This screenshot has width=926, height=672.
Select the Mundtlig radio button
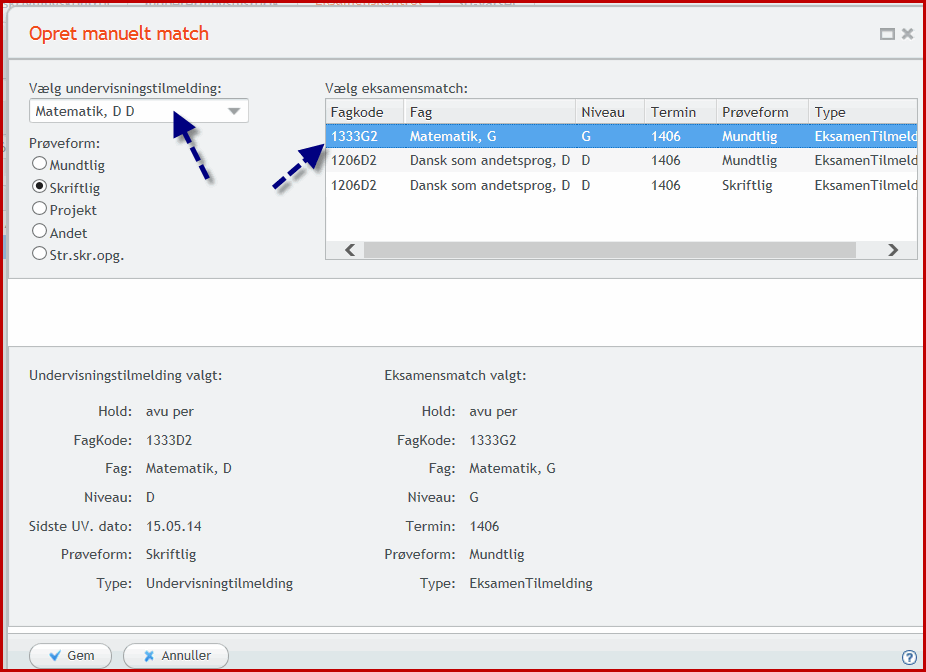tap(40, 163)
